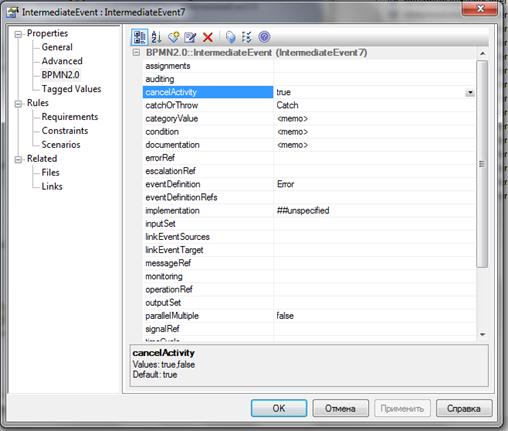Click the add new tagged value icon
Image resolution: width=508 pixels, height=431 pixels.
174,37
